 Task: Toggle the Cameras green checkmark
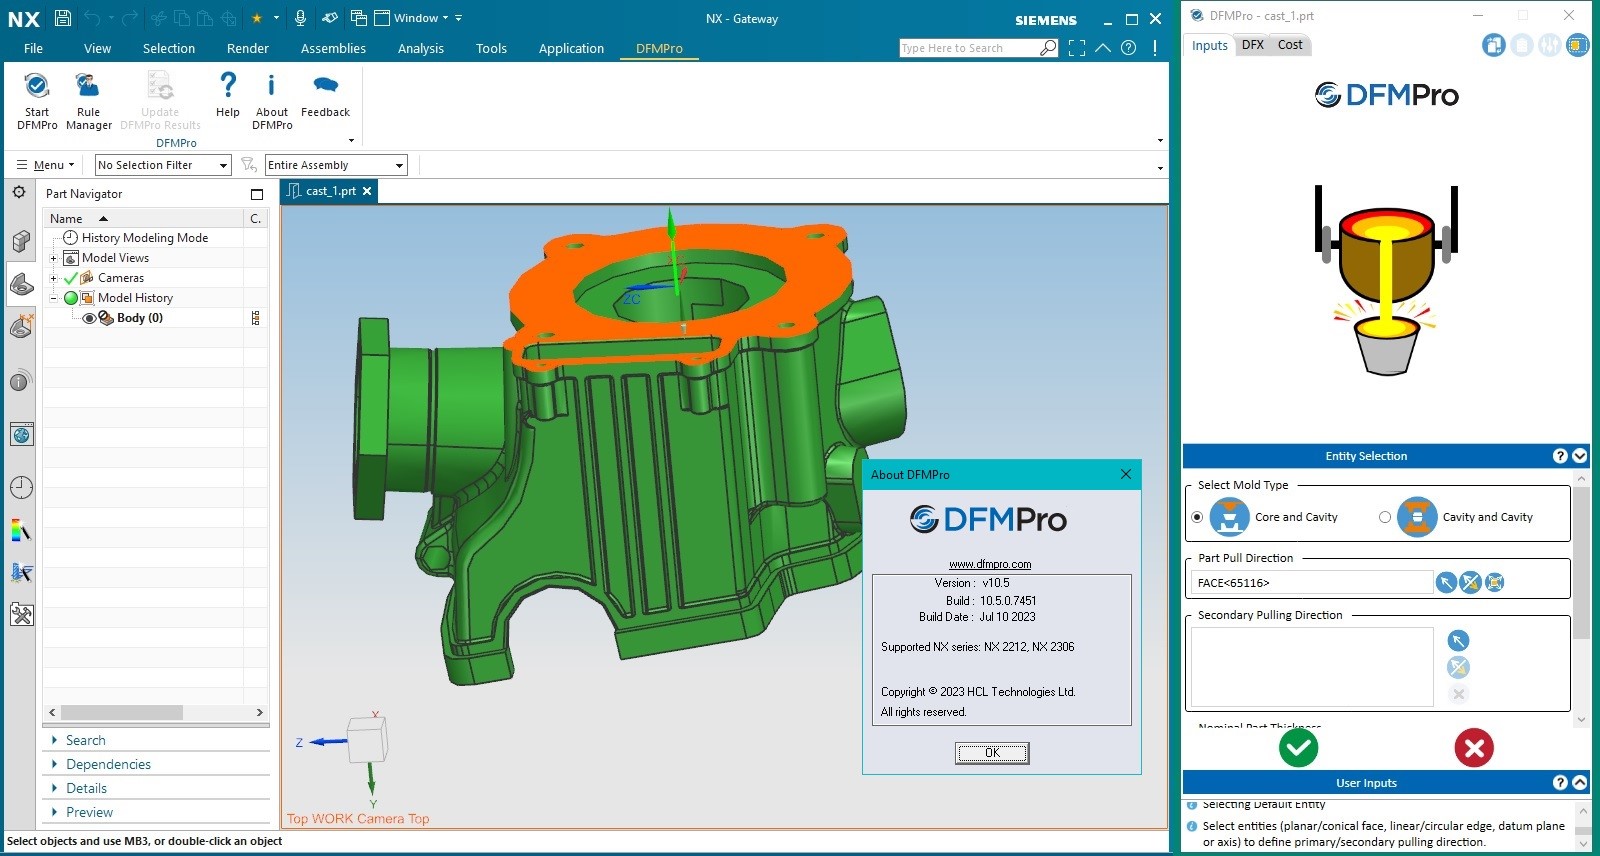click(x=71, y=278)
